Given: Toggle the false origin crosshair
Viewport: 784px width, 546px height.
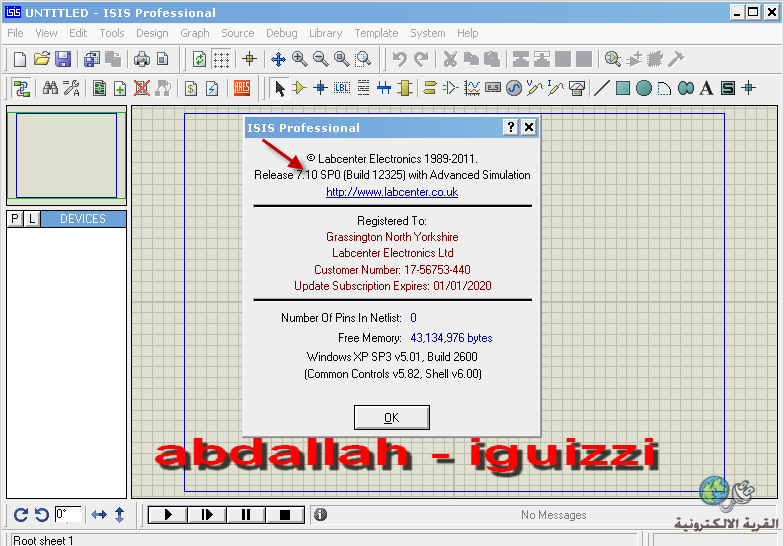Looking at the screenshot, I should pos(249,59).
